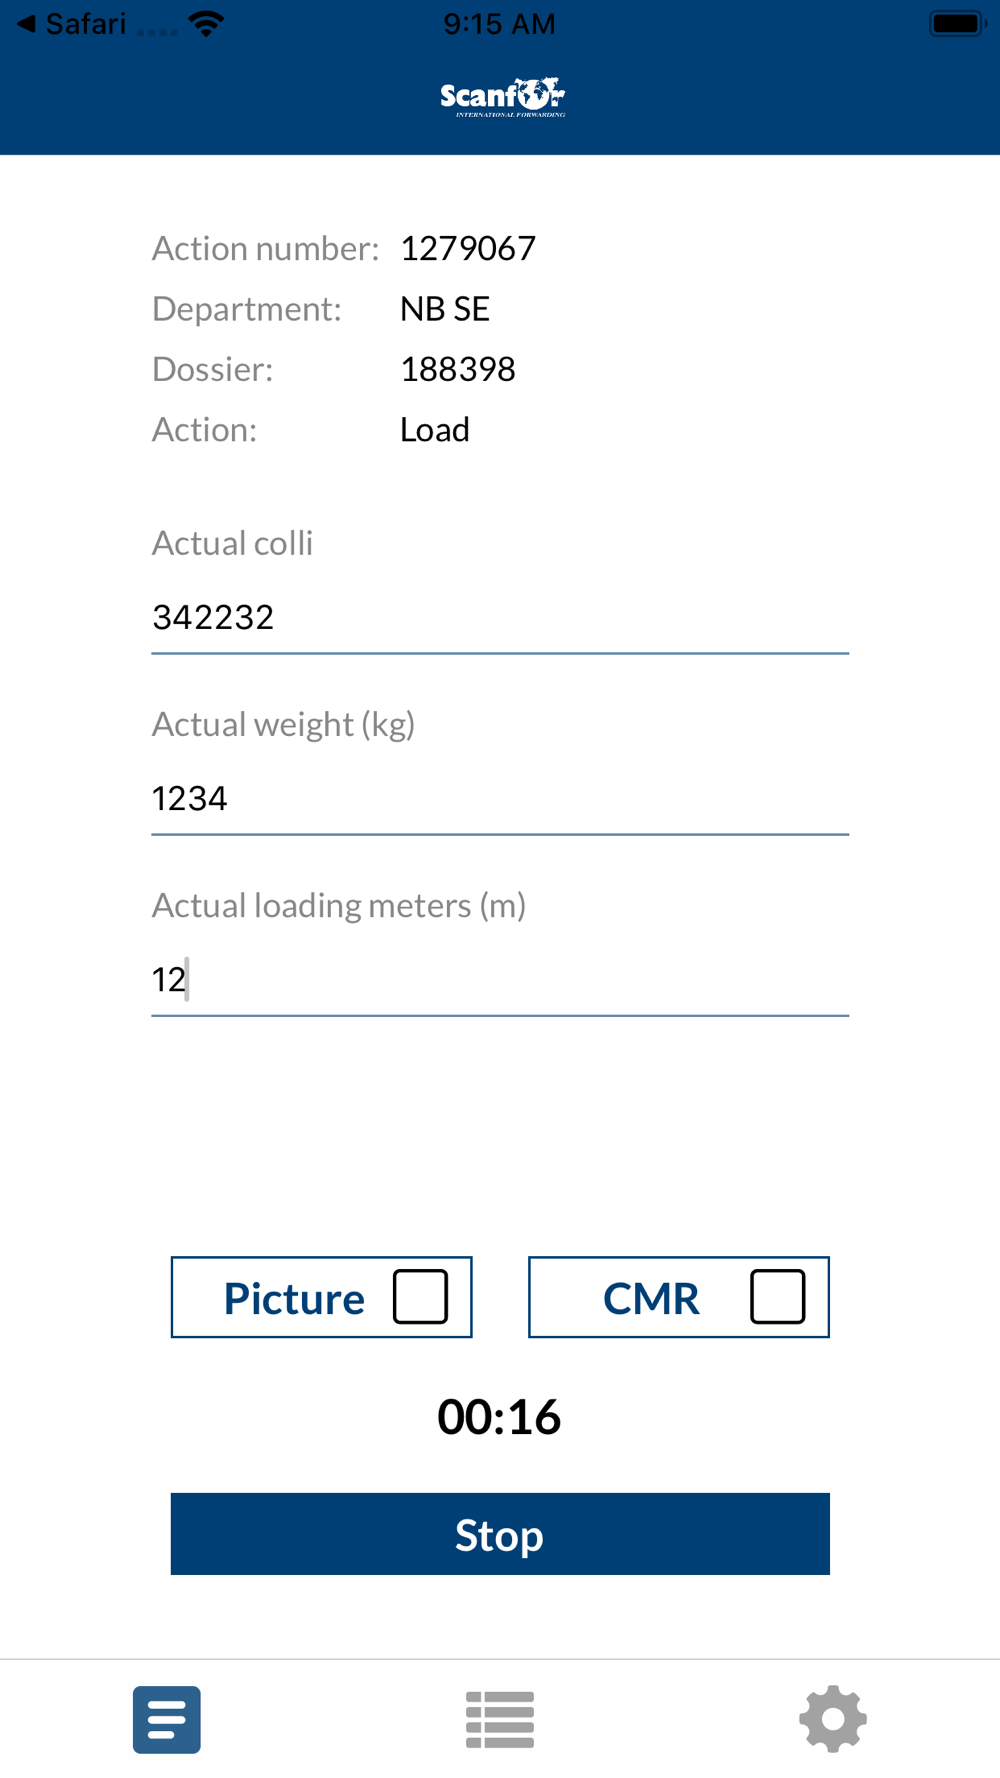Tap the battery indicator icon
Screen dimensions: 1000x1778
coord(956,24)
